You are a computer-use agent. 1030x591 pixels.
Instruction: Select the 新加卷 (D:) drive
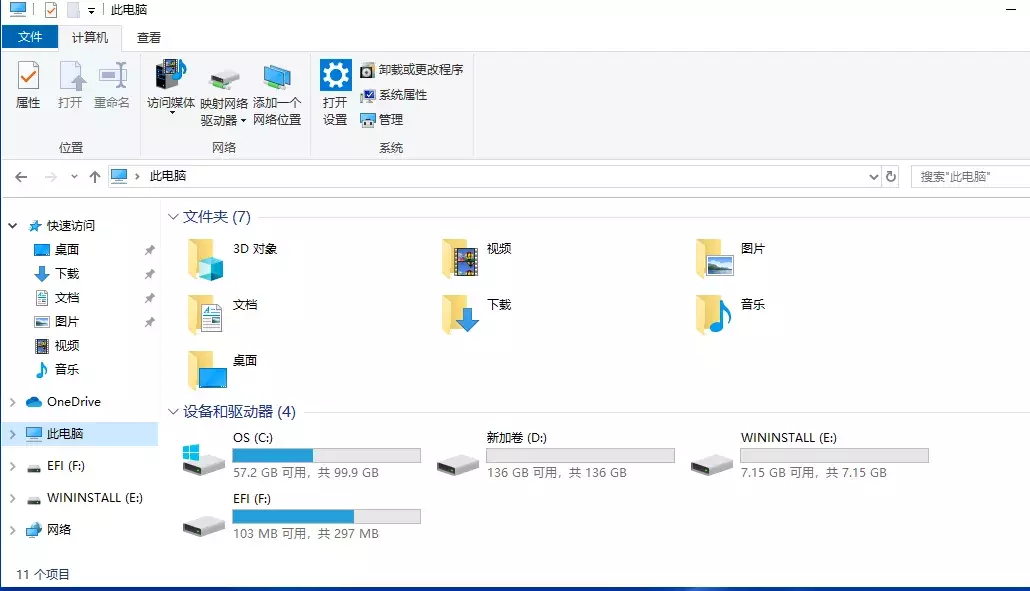pos(556,455)
